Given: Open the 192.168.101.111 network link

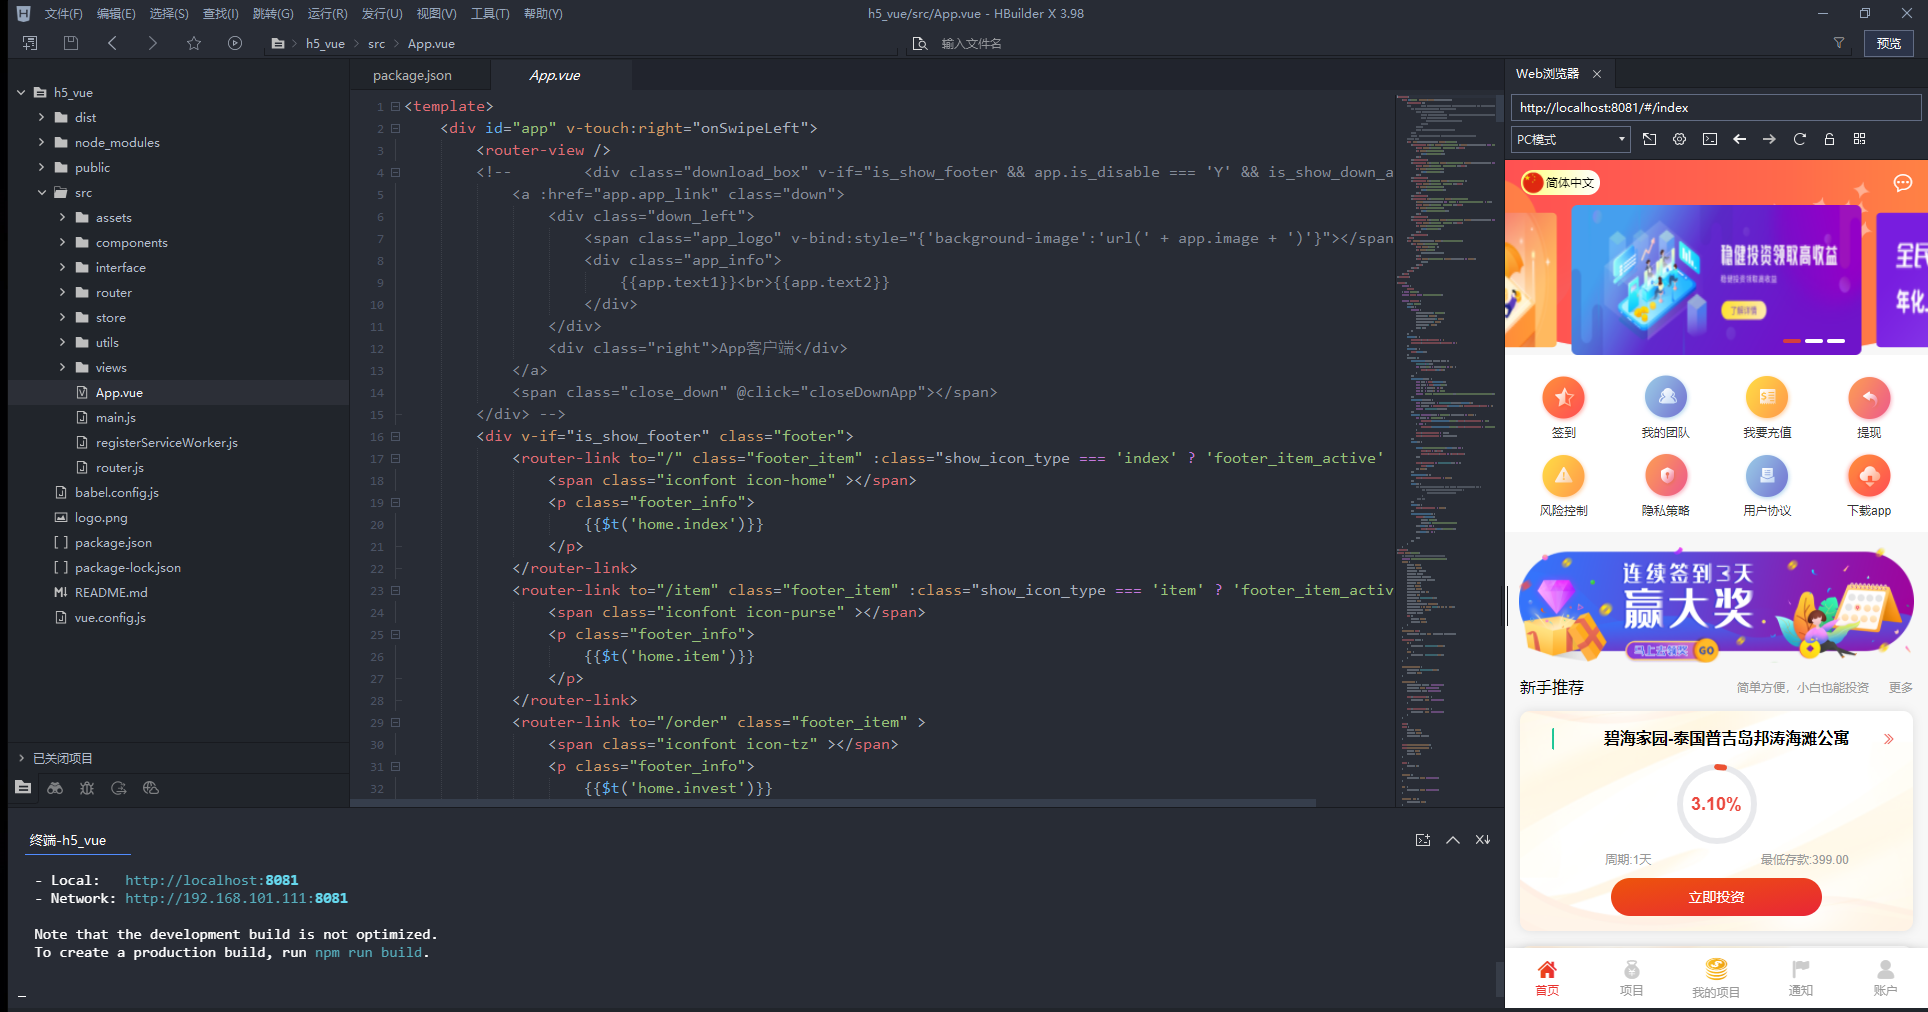Looking at the screenshot, I should coord(236,898).
